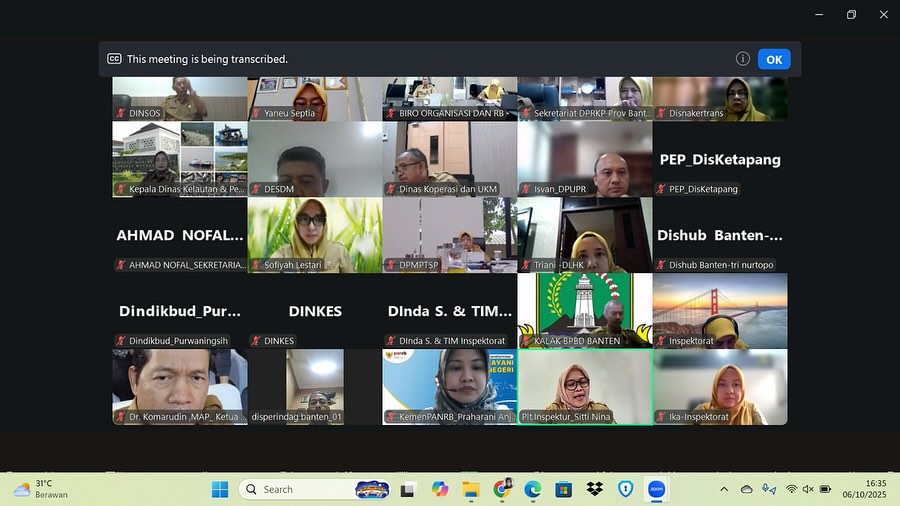Image resolution: width=900 pixels, height=506 pixels.
Task: Open Google Chrome in the taskbar
Action: coord(502,489)
